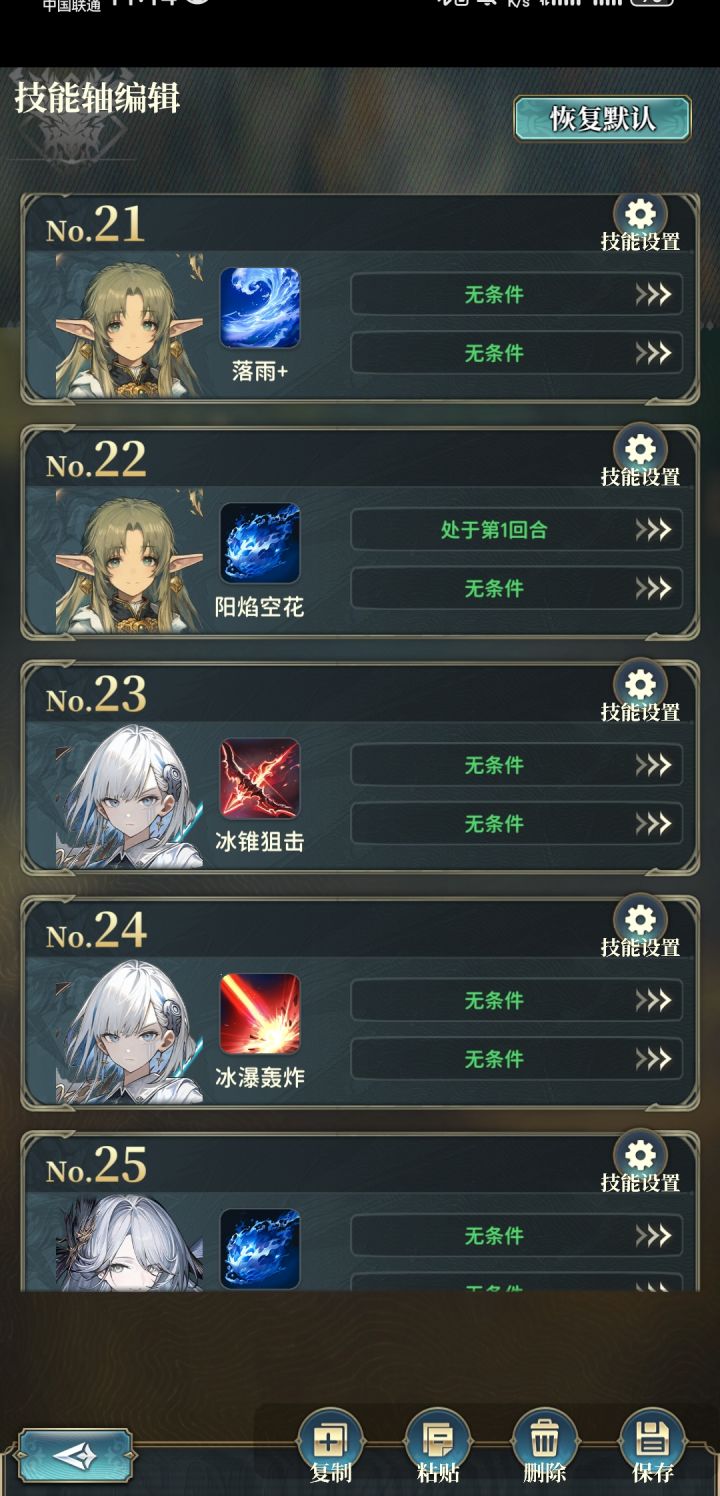Open skill settings gear for No.23

tap(640, 685)
